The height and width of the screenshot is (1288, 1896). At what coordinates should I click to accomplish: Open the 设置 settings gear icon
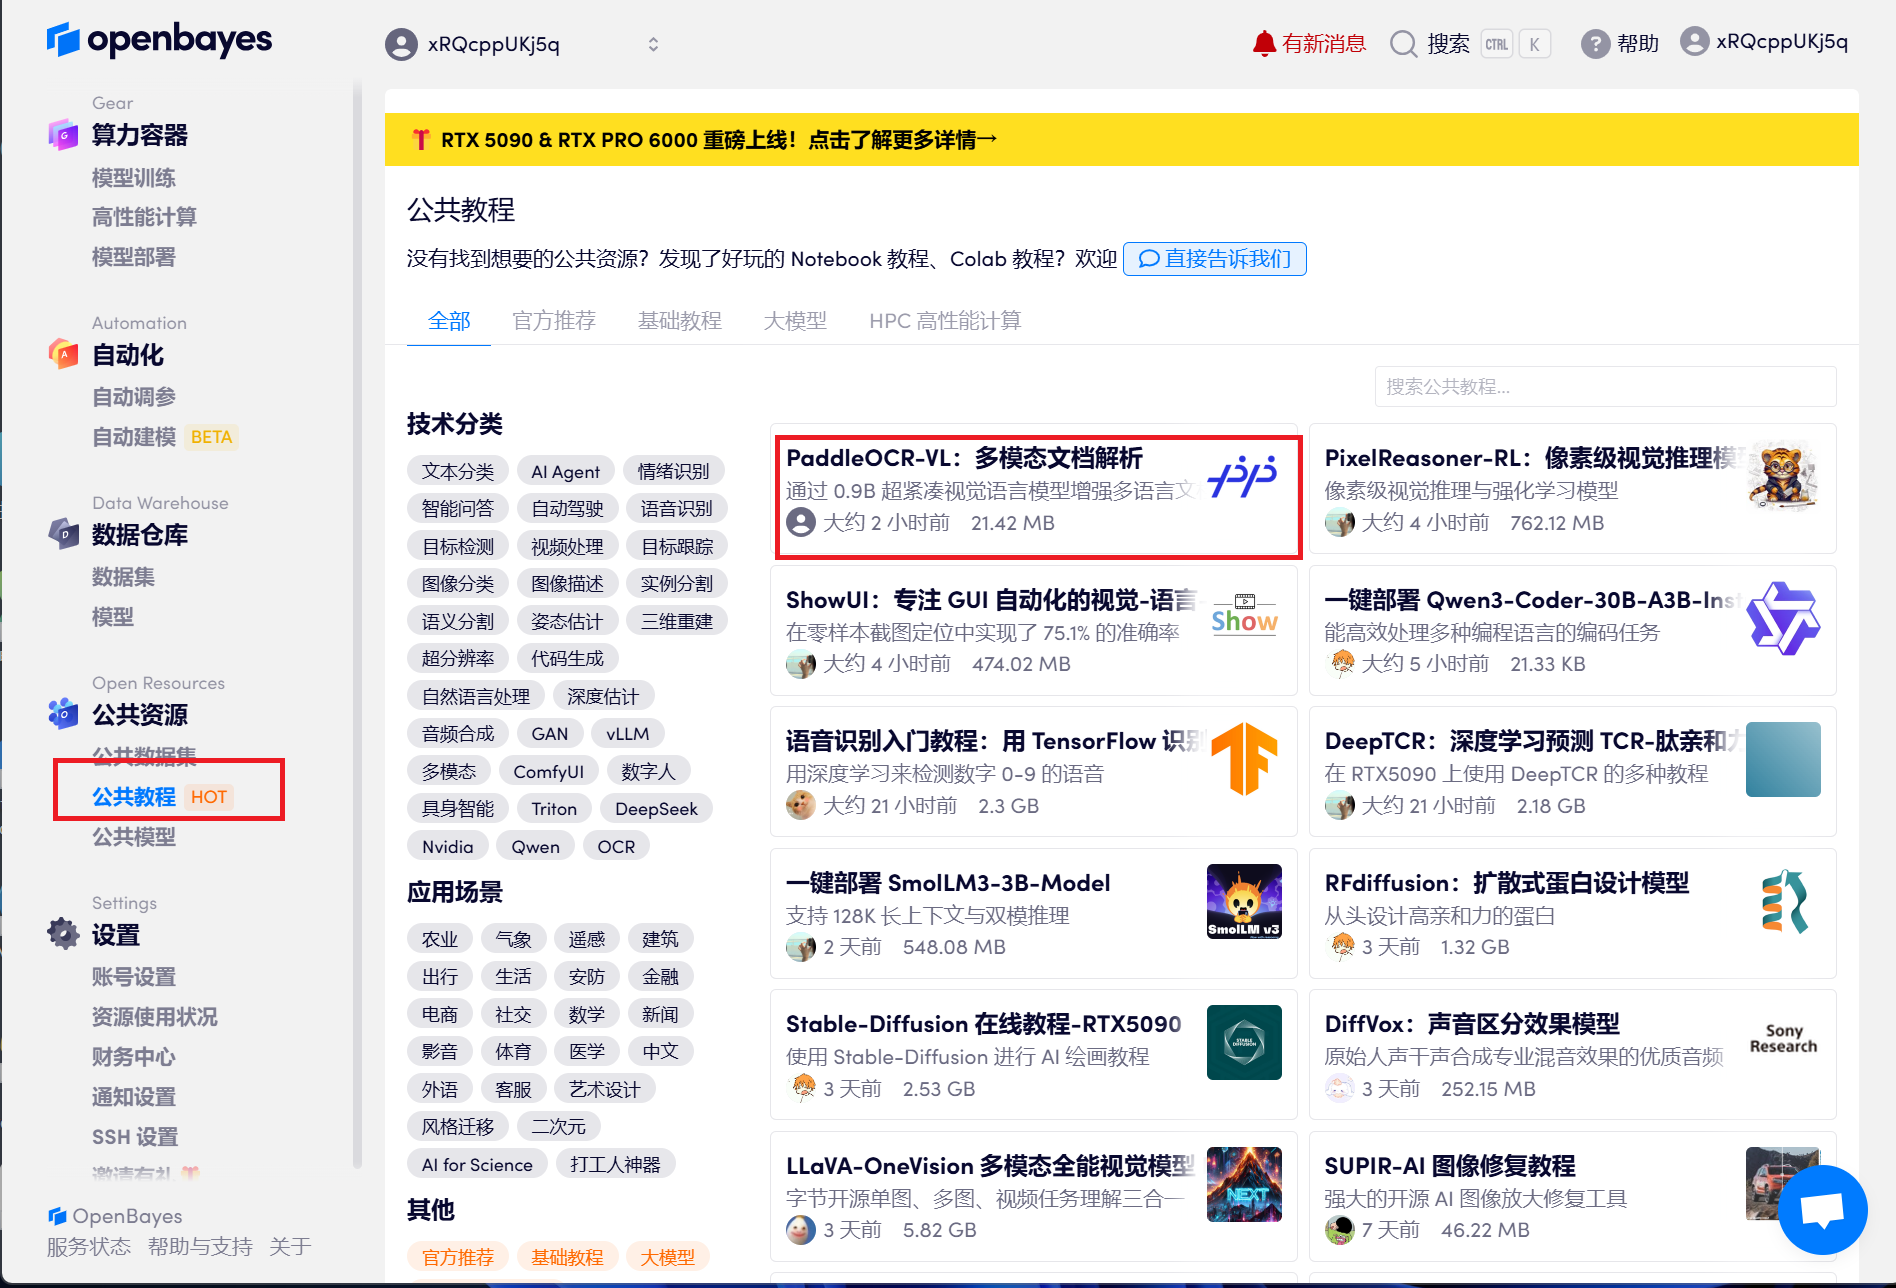click(63, 934)
